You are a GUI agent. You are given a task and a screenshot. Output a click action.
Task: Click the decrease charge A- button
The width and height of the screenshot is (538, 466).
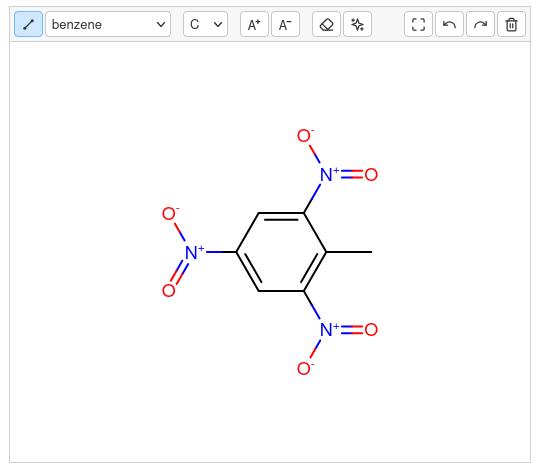(285, 24)
